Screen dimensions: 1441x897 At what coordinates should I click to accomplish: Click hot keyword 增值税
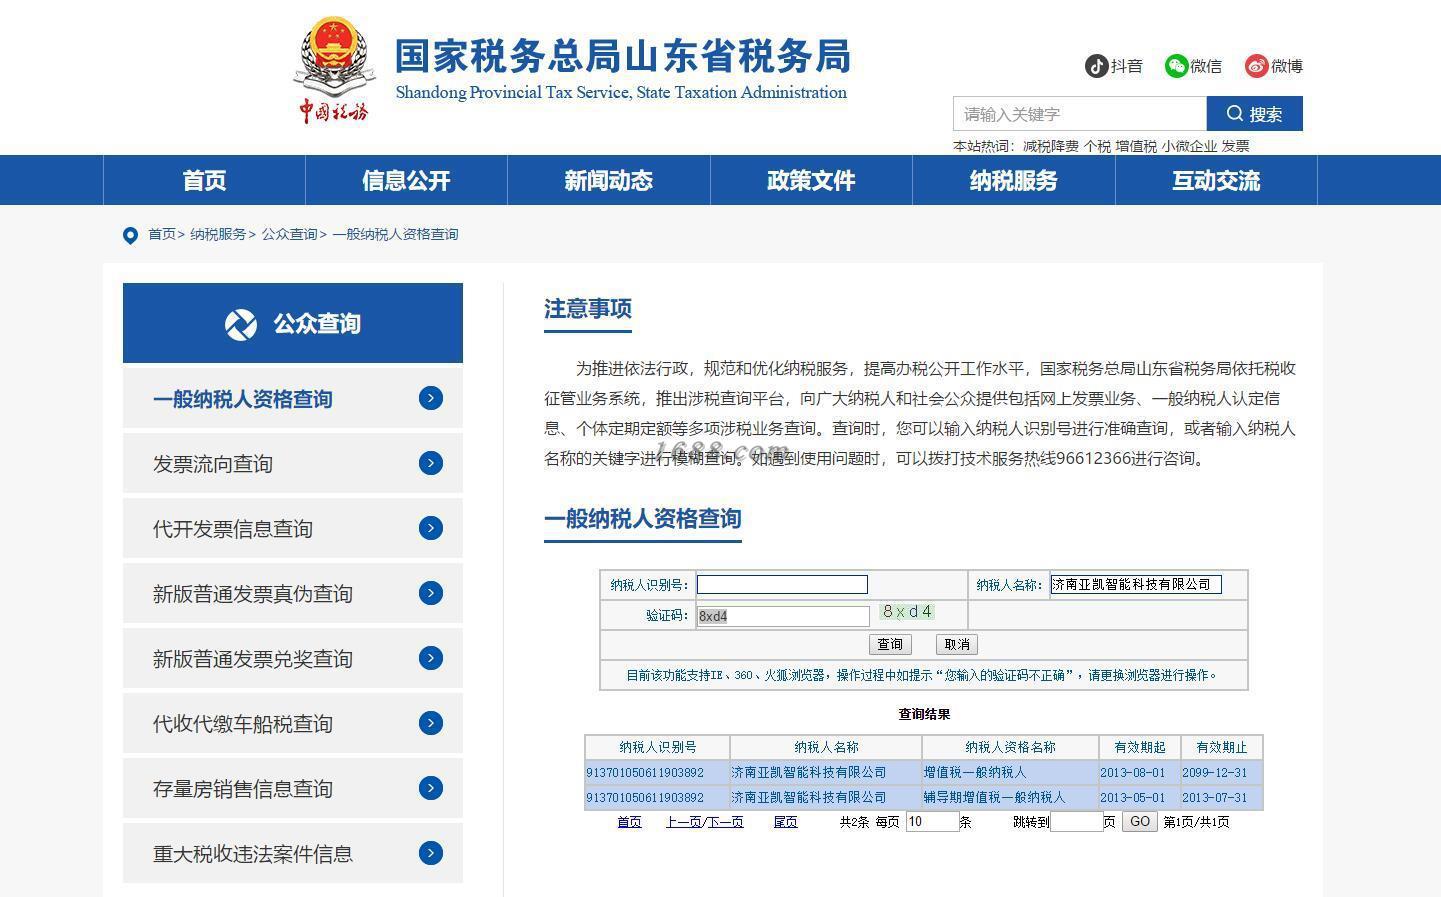[x=1137, y=146]
